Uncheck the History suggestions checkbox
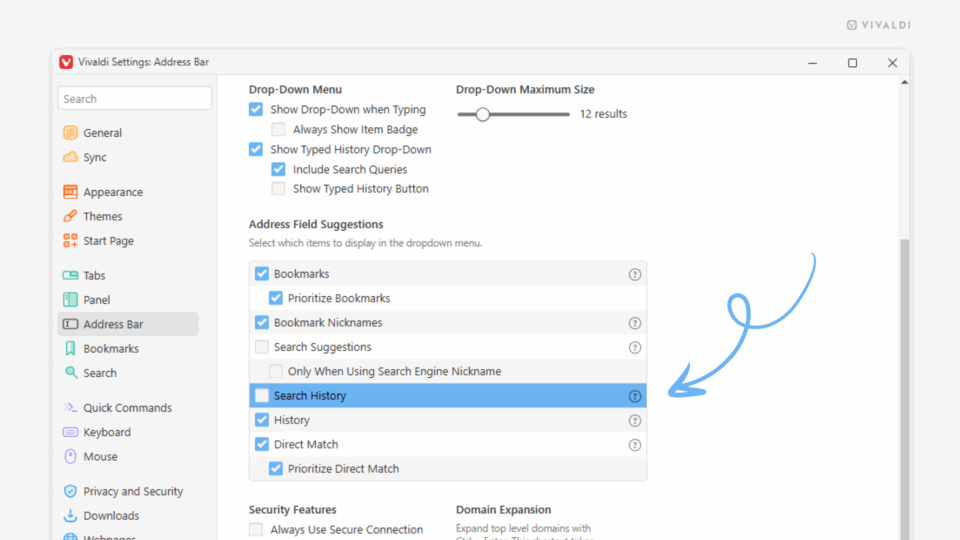960x540 pixels. (262, 420)
